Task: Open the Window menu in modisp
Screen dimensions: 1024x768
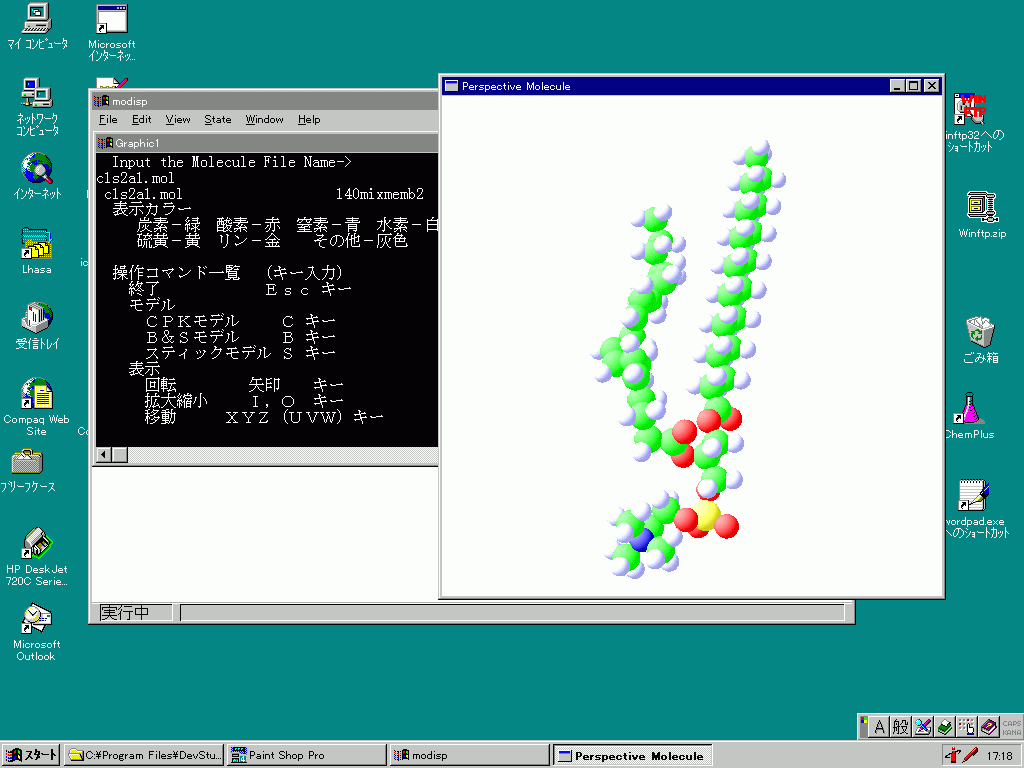Action: [264, 120]
